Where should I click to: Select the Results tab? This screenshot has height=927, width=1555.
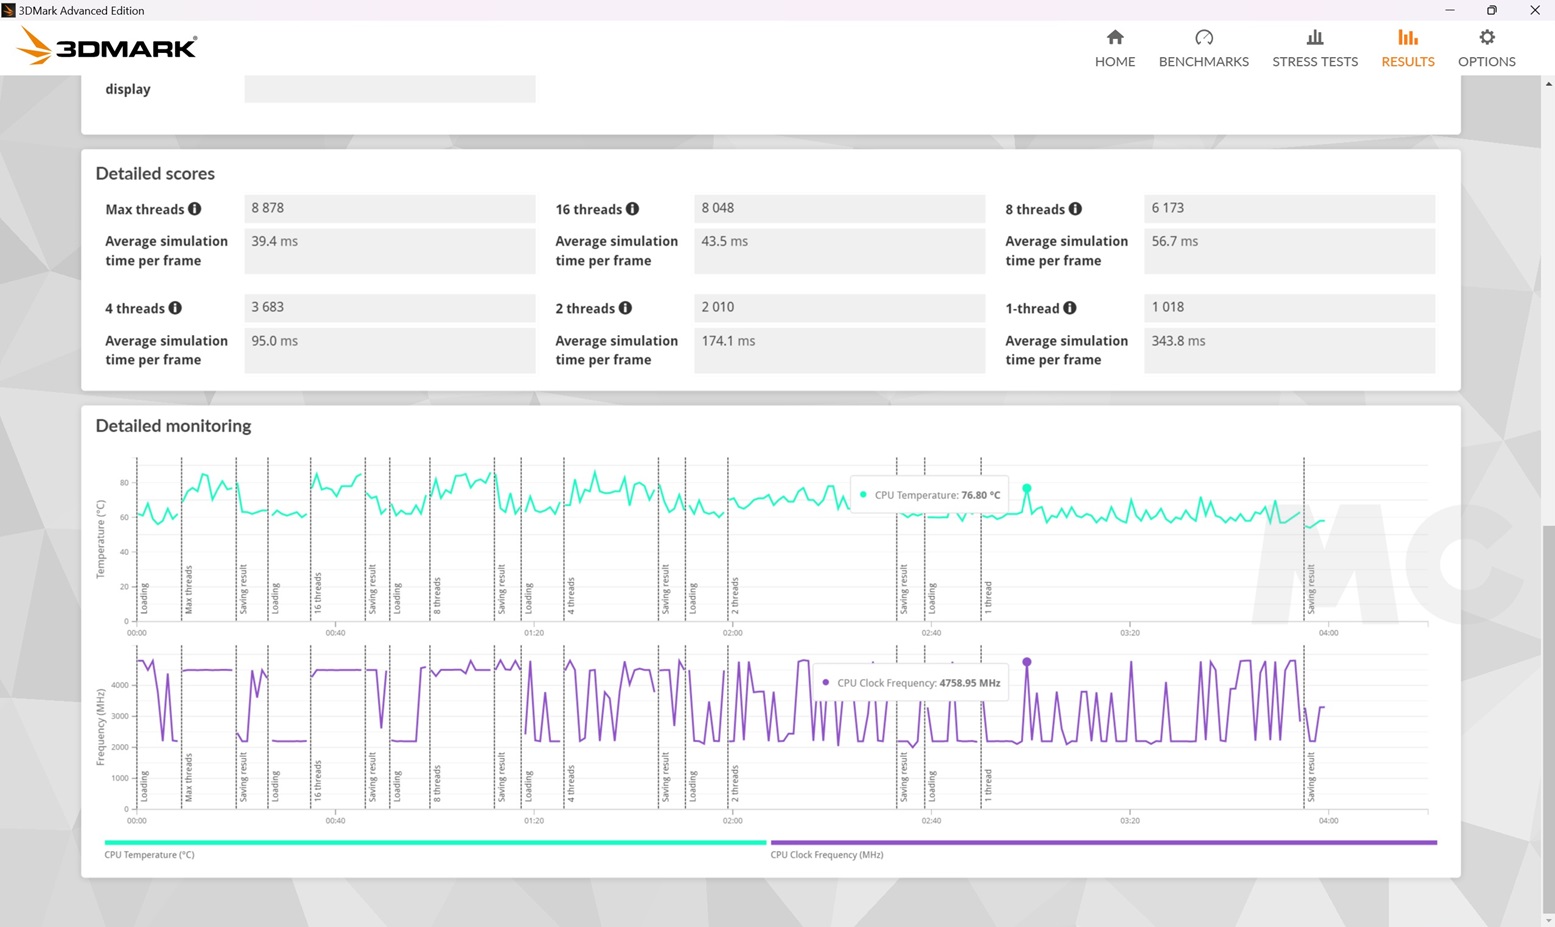pyautogui.click(x=1407, y=48)
